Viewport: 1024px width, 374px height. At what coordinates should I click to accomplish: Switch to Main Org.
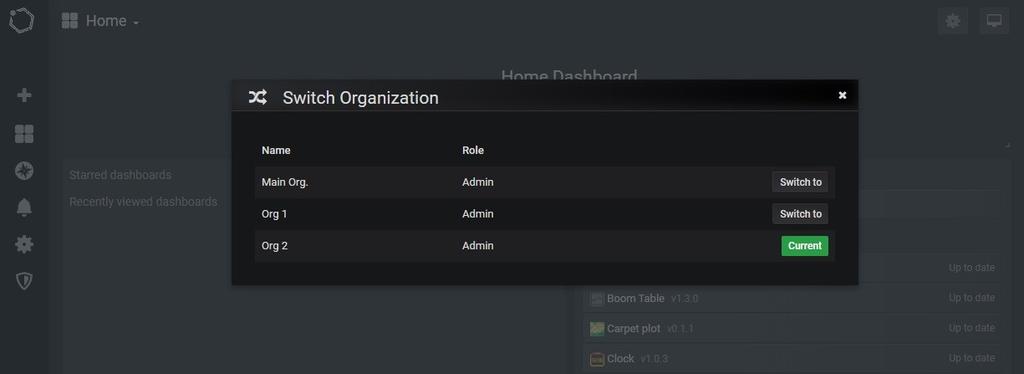pos(800,182)
